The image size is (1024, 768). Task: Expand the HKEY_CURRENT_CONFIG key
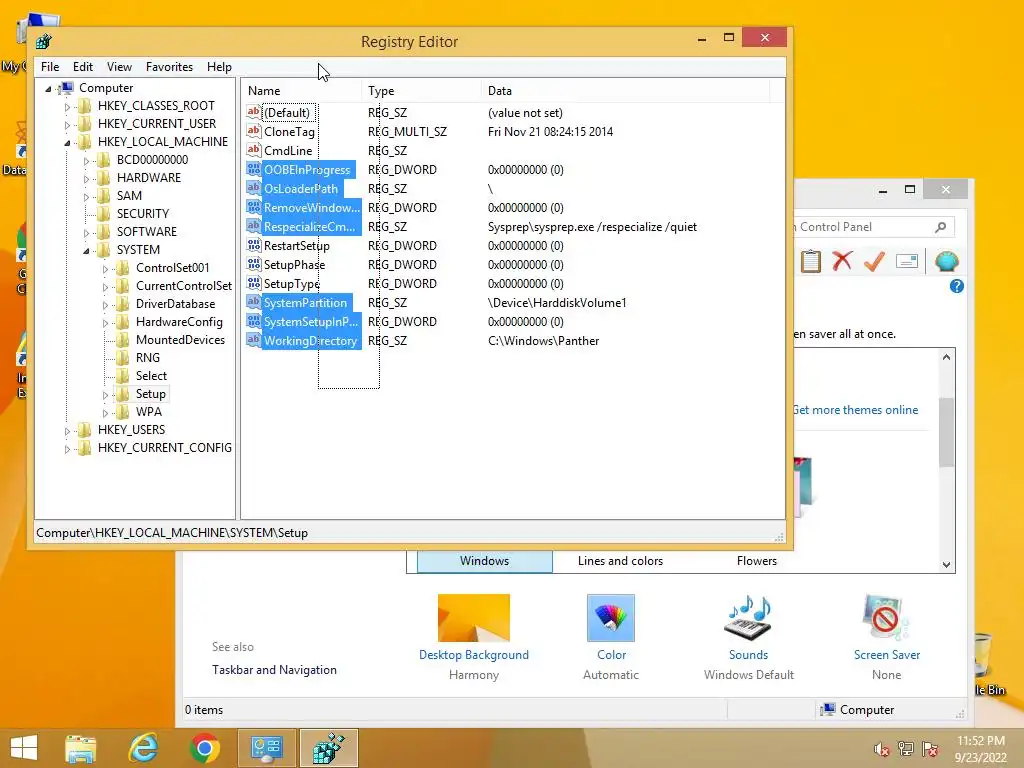[x=67, y=449]
